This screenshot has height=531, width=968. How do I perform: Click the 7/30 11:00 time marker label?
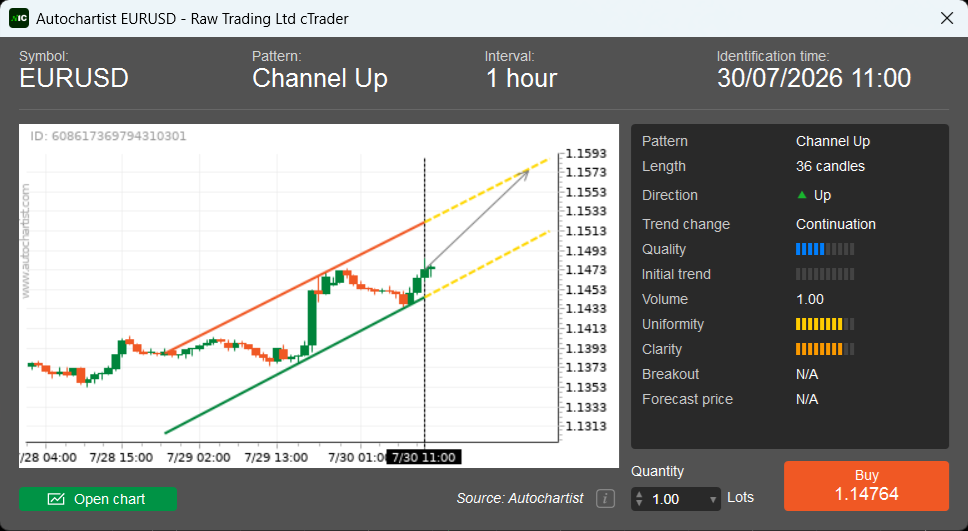point(424,458)
